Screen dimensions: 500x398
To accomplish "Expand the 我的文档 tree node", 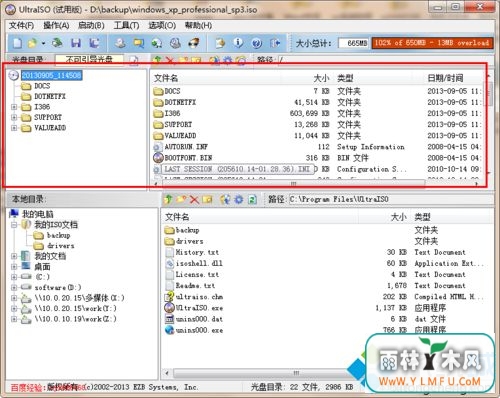I will point(14,256).
